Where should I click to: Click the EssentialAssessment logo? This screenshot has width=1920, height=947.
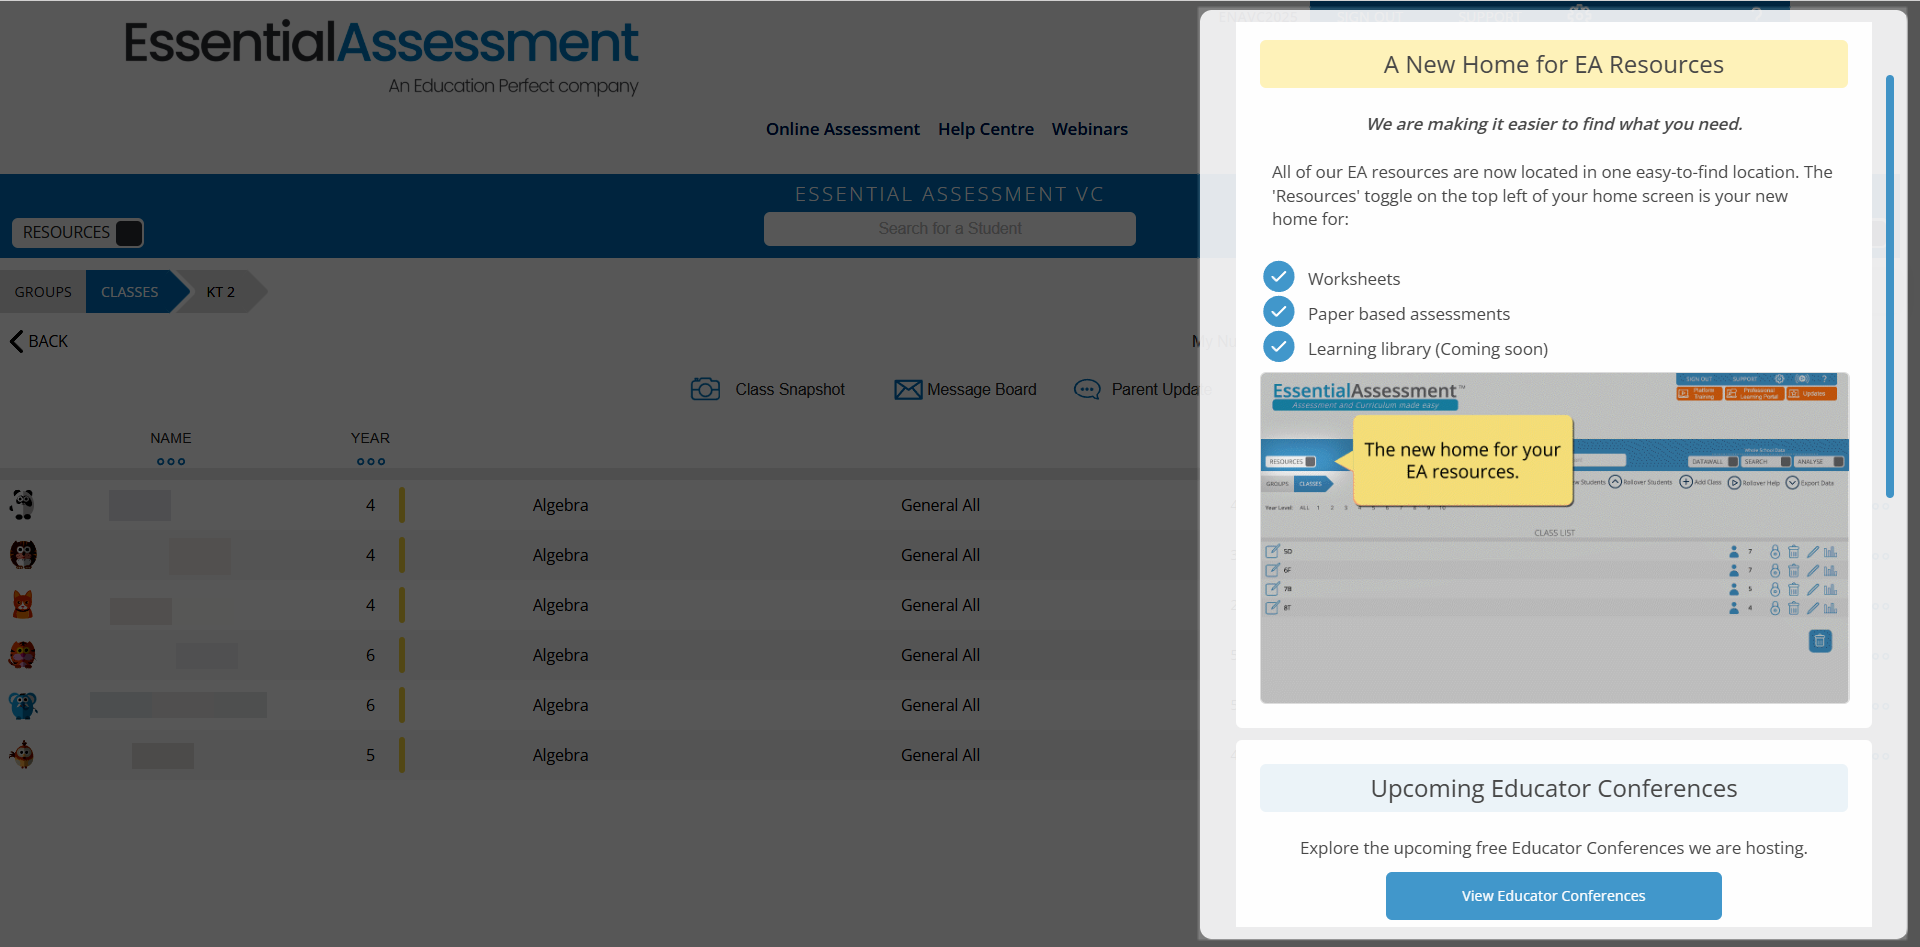click(x=381, y=56)
